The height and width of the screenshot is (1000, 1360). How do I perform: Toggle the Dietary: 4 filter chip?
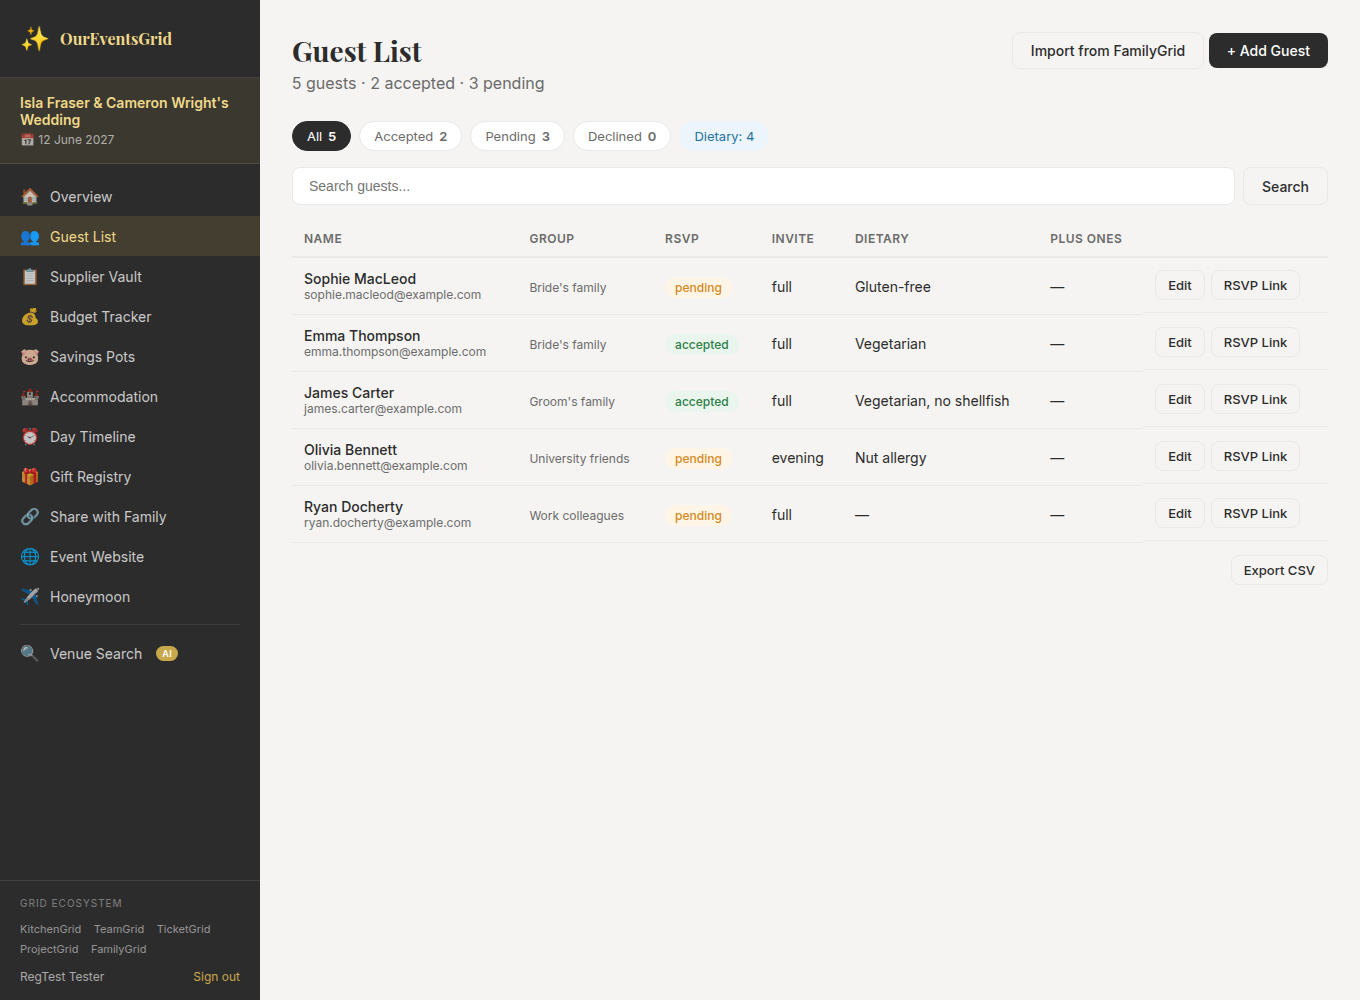click(x=724, y=136)
